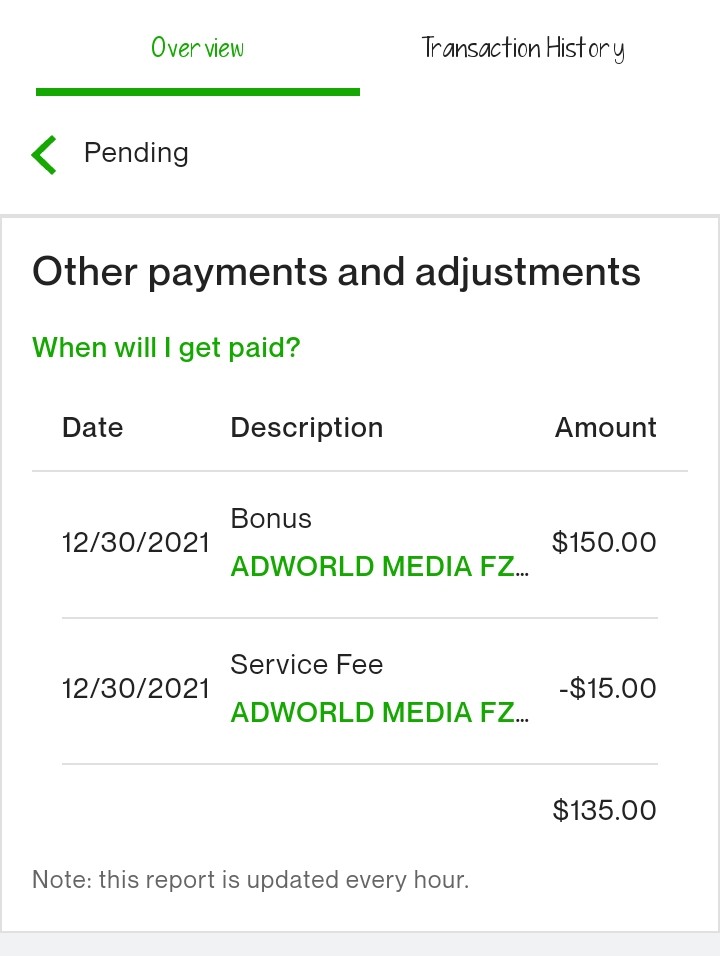Screen dimensions: 720x956
Task: Click the Description column header
Action: coord(307,428)
